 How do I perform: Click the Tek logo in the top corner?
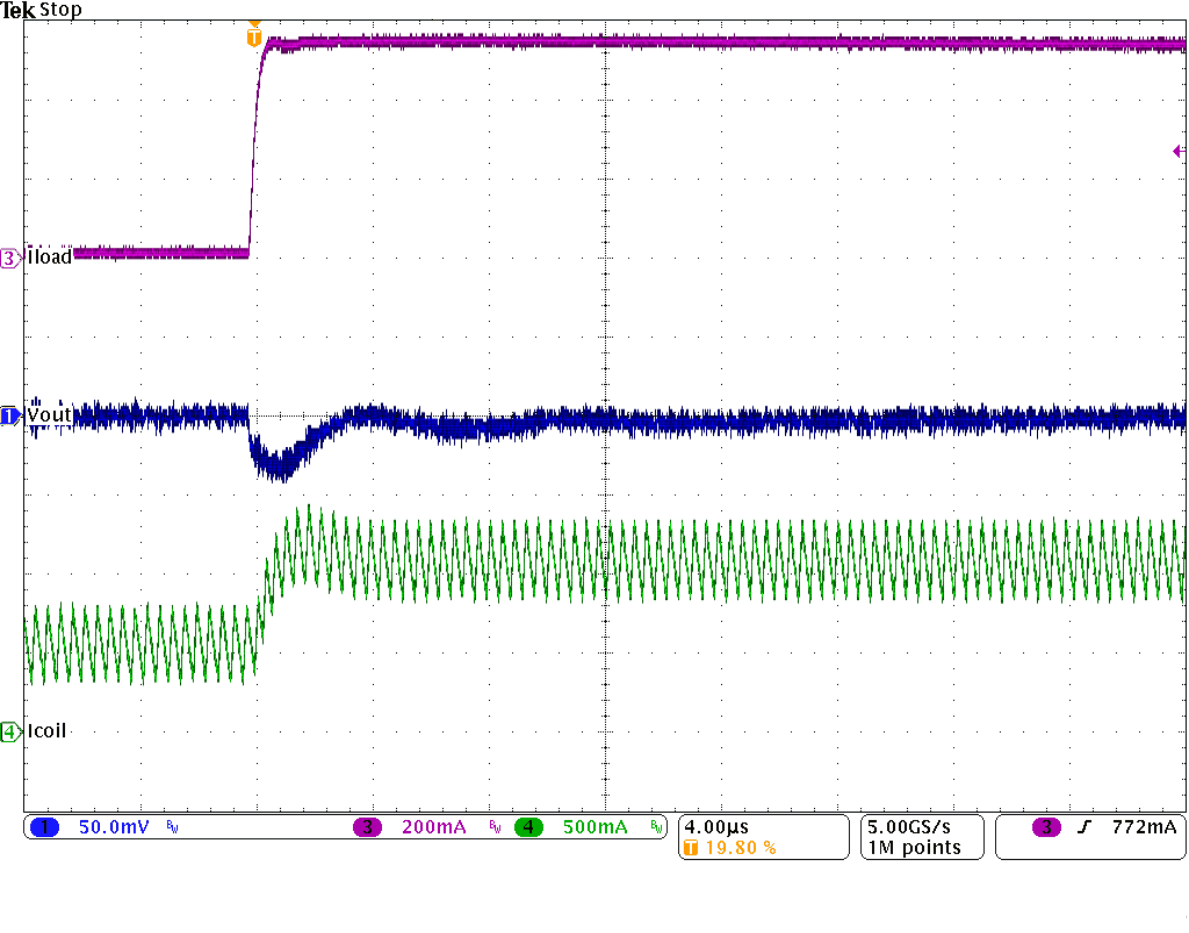point(17,10)
